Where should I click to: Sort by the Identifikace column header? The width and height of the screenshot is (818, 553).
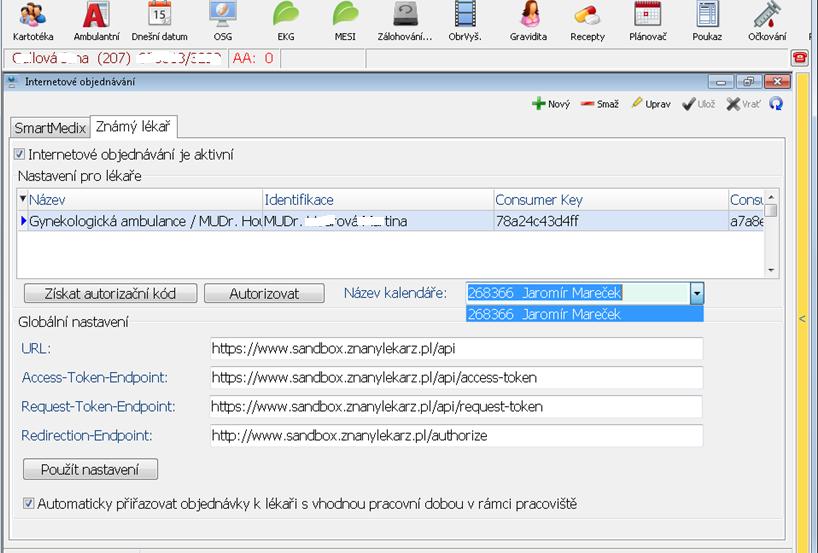coord(378,200)
